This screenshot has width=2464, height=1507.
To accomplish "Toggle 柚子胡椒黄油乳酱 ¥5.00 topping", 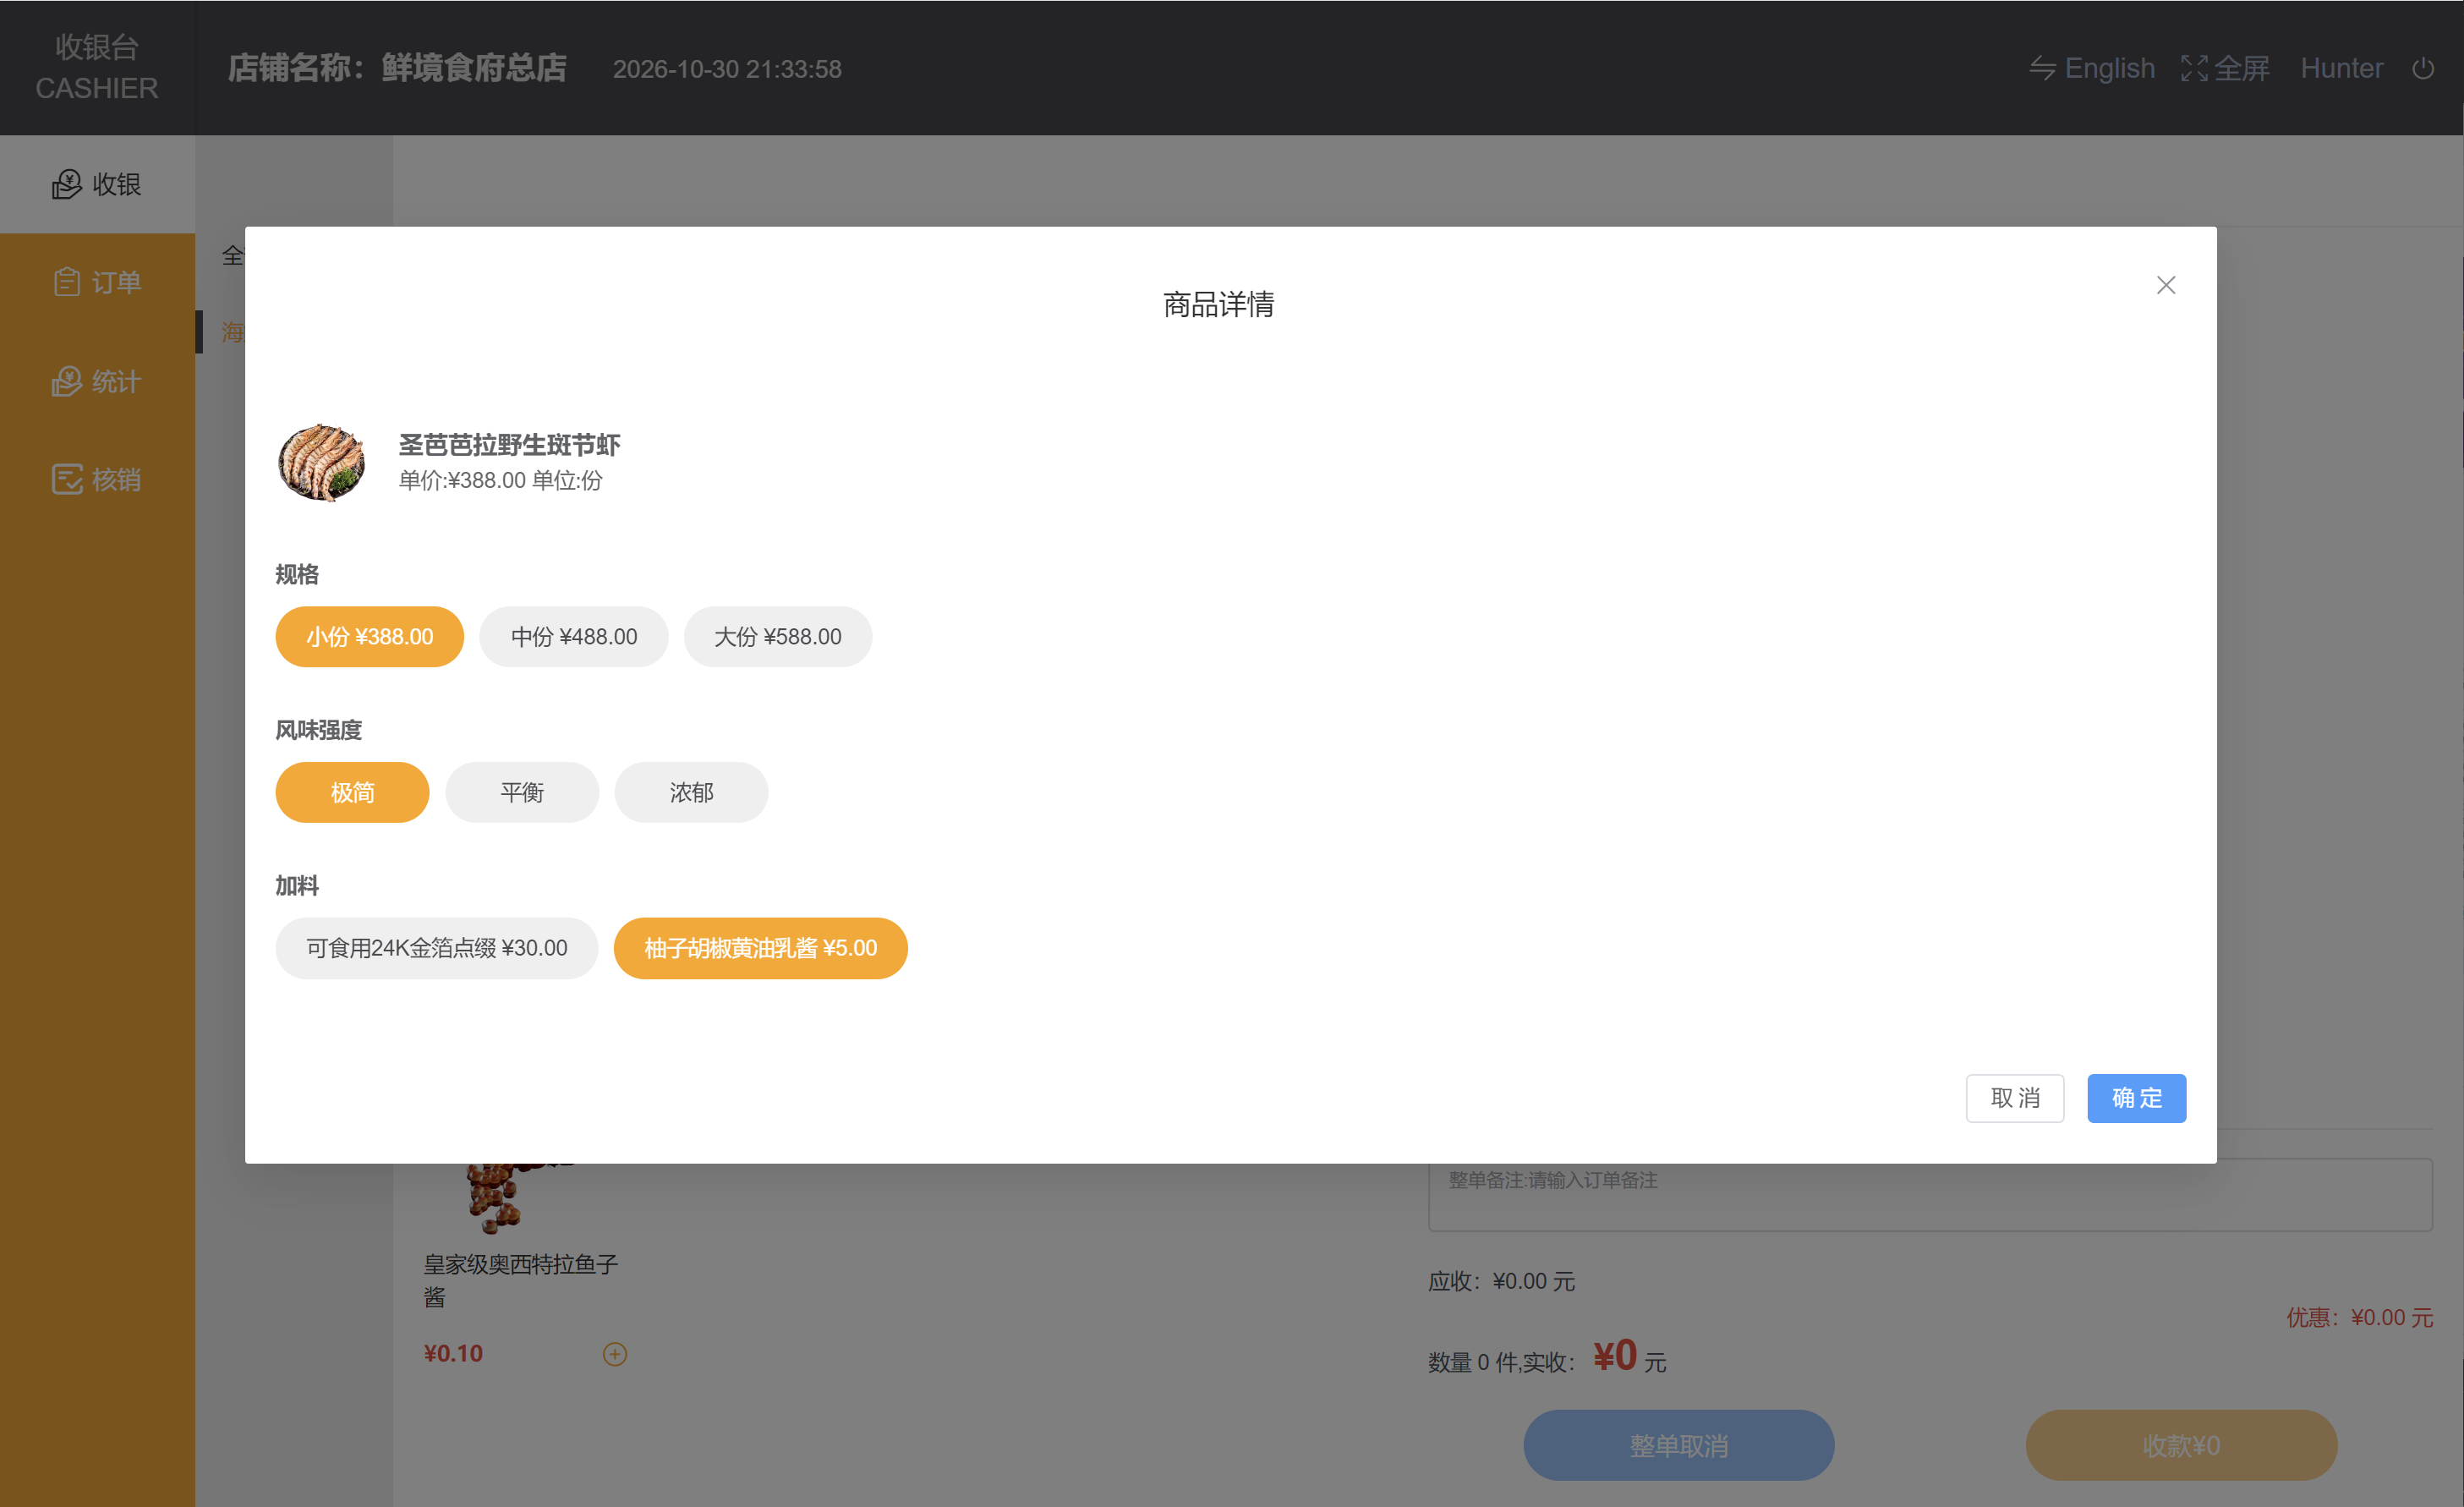I will 760,948.
